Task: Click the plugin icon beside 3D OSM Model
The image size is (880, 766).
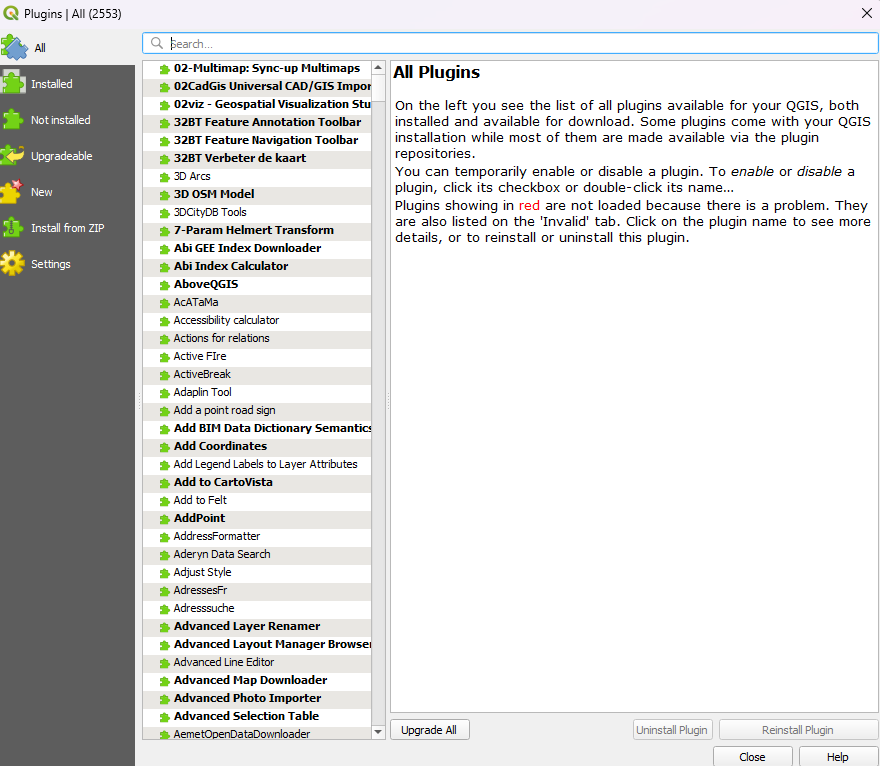Action: pyautogui.click(x=164, y=195)
